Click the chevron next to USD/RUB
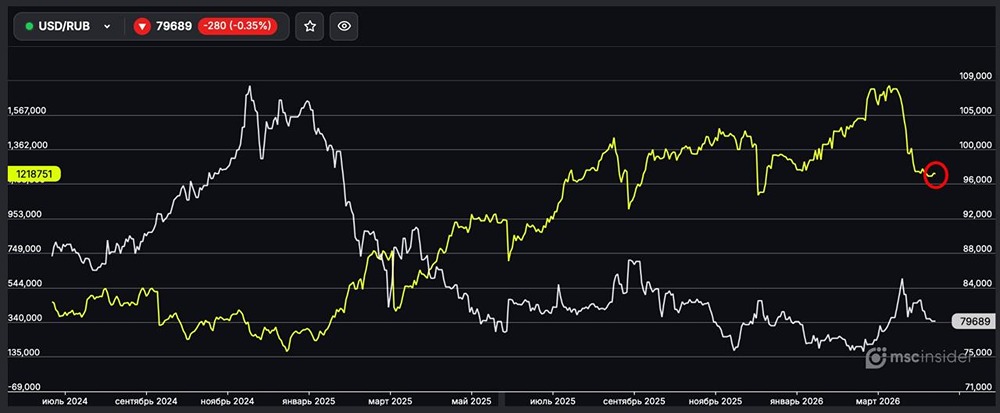 107,26
